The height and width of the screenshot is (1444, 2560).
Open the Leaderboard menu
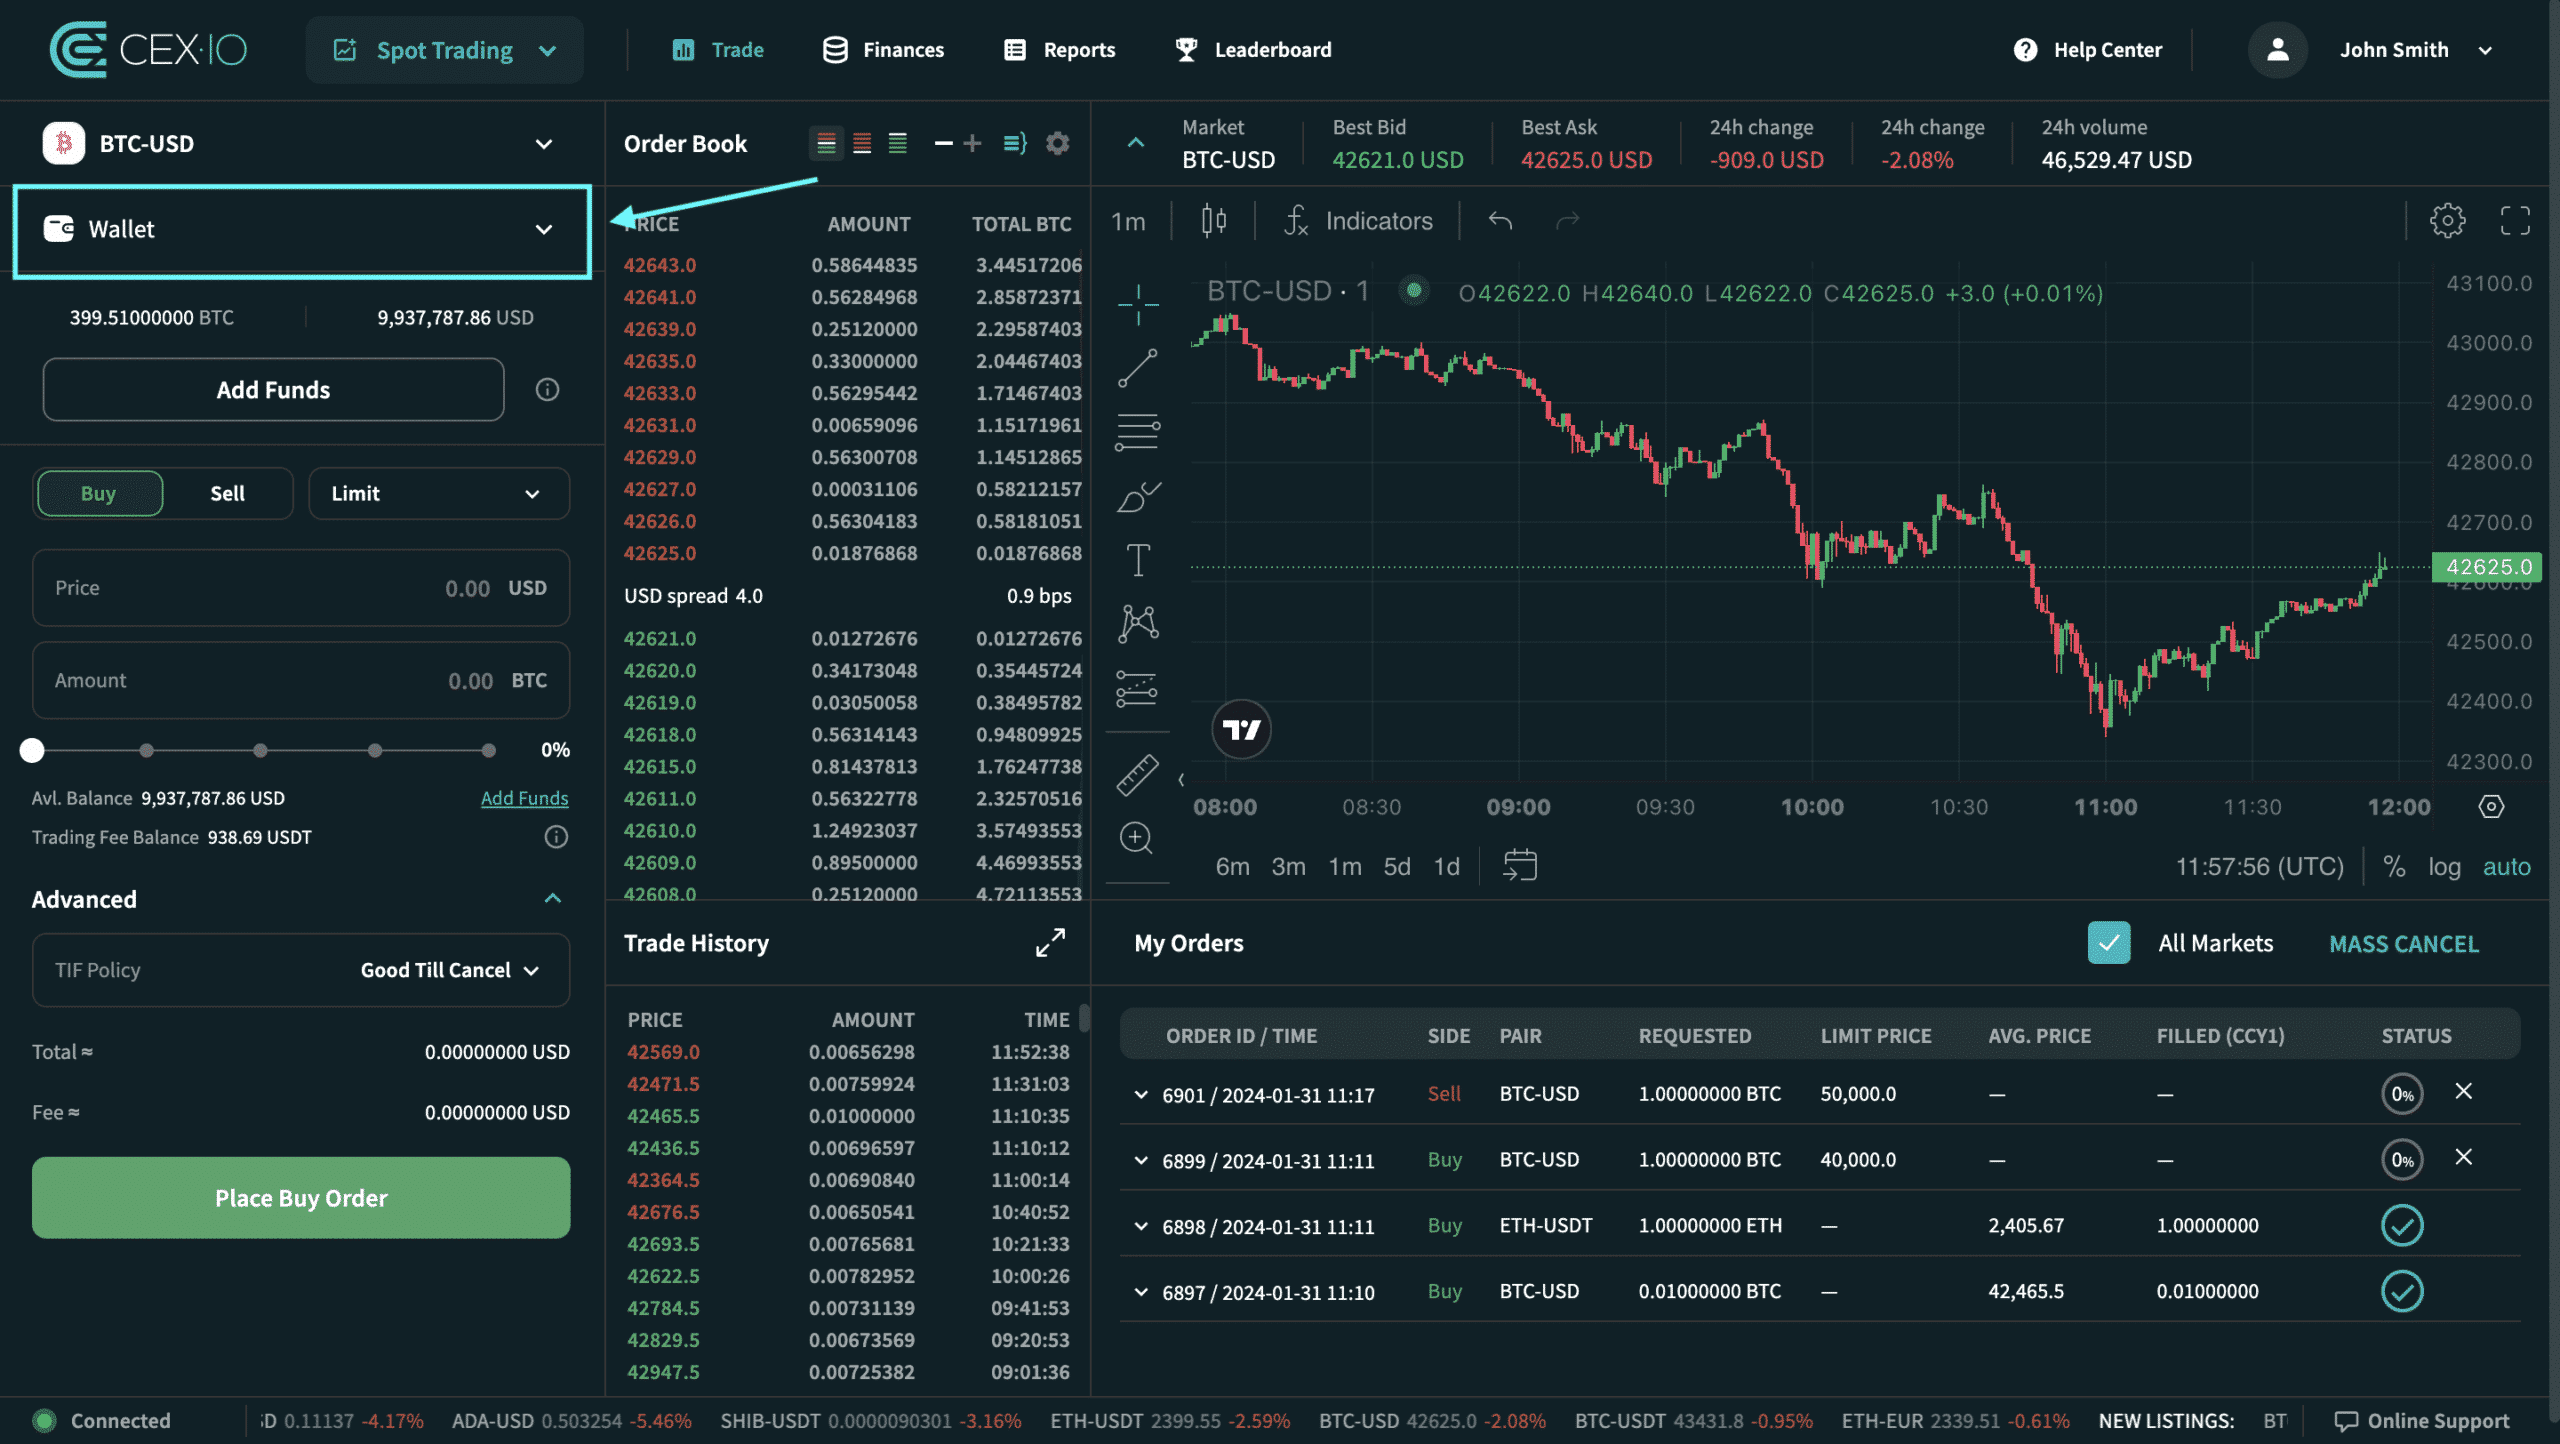point(1253,49)
